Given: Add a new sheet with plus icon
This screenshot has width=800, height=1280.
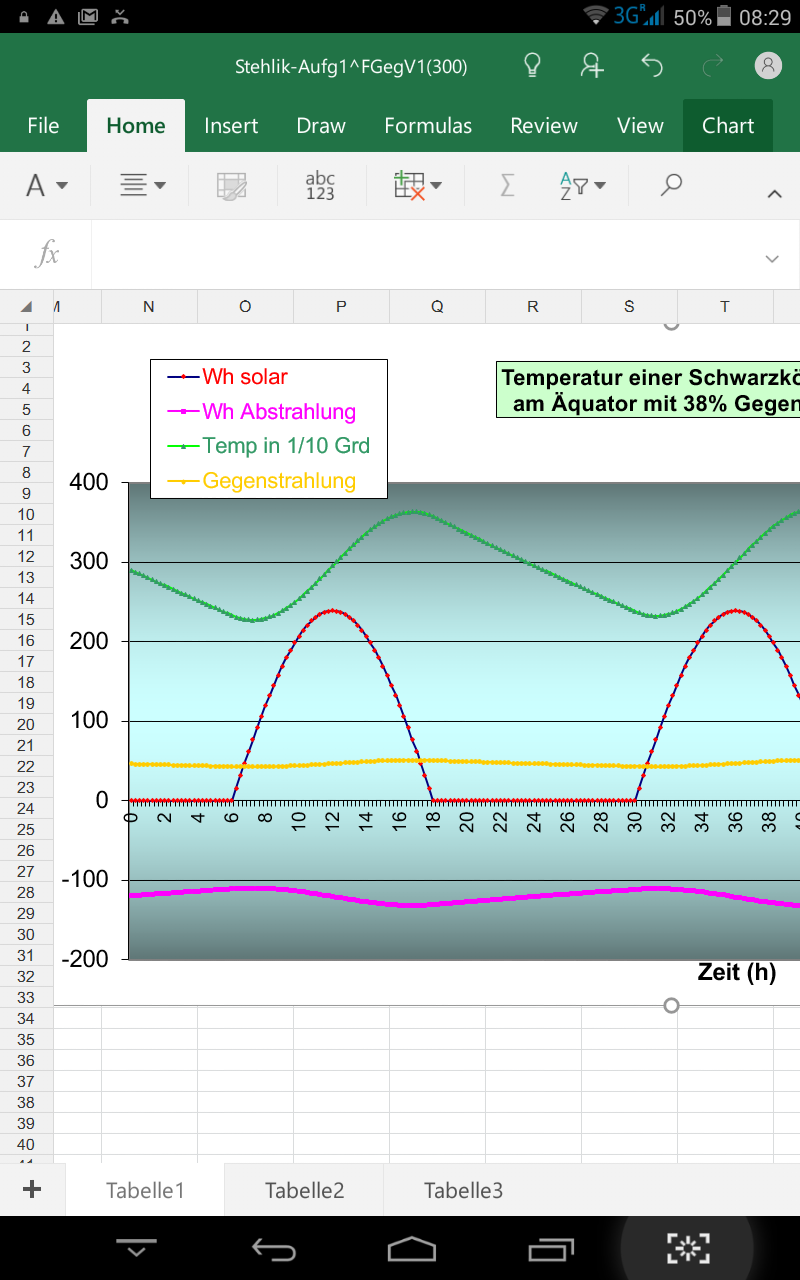Looking at the screenshot, I should 32,1189.
